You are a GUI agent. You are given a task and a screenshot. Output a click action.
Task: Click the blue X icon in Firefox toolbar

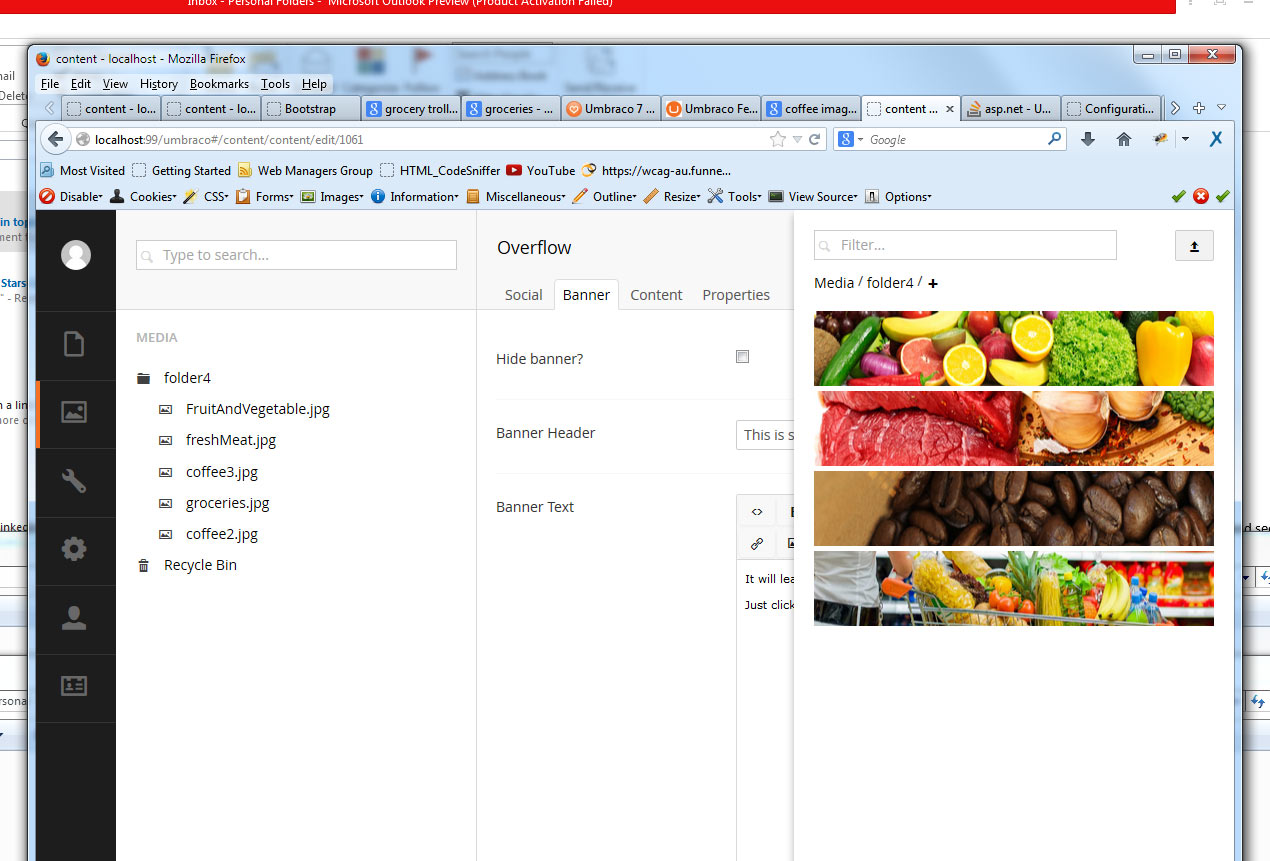coord(1216,139)
